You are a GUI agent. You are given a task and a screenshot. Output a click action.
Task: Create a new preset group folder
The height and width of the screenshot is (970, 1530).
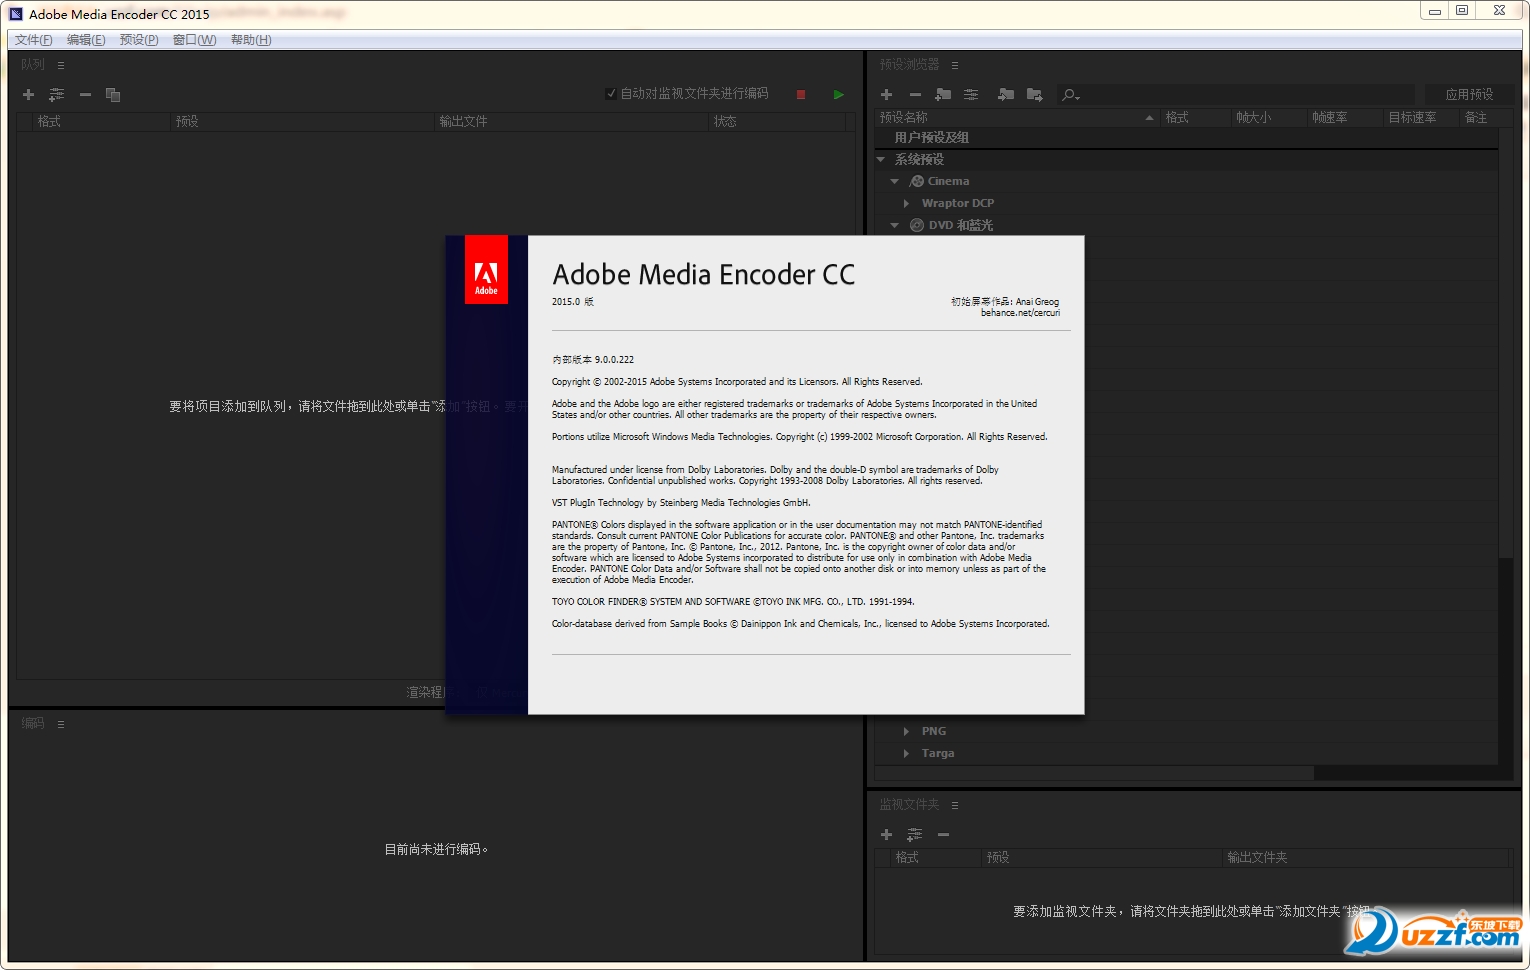[x=943, y=95]
